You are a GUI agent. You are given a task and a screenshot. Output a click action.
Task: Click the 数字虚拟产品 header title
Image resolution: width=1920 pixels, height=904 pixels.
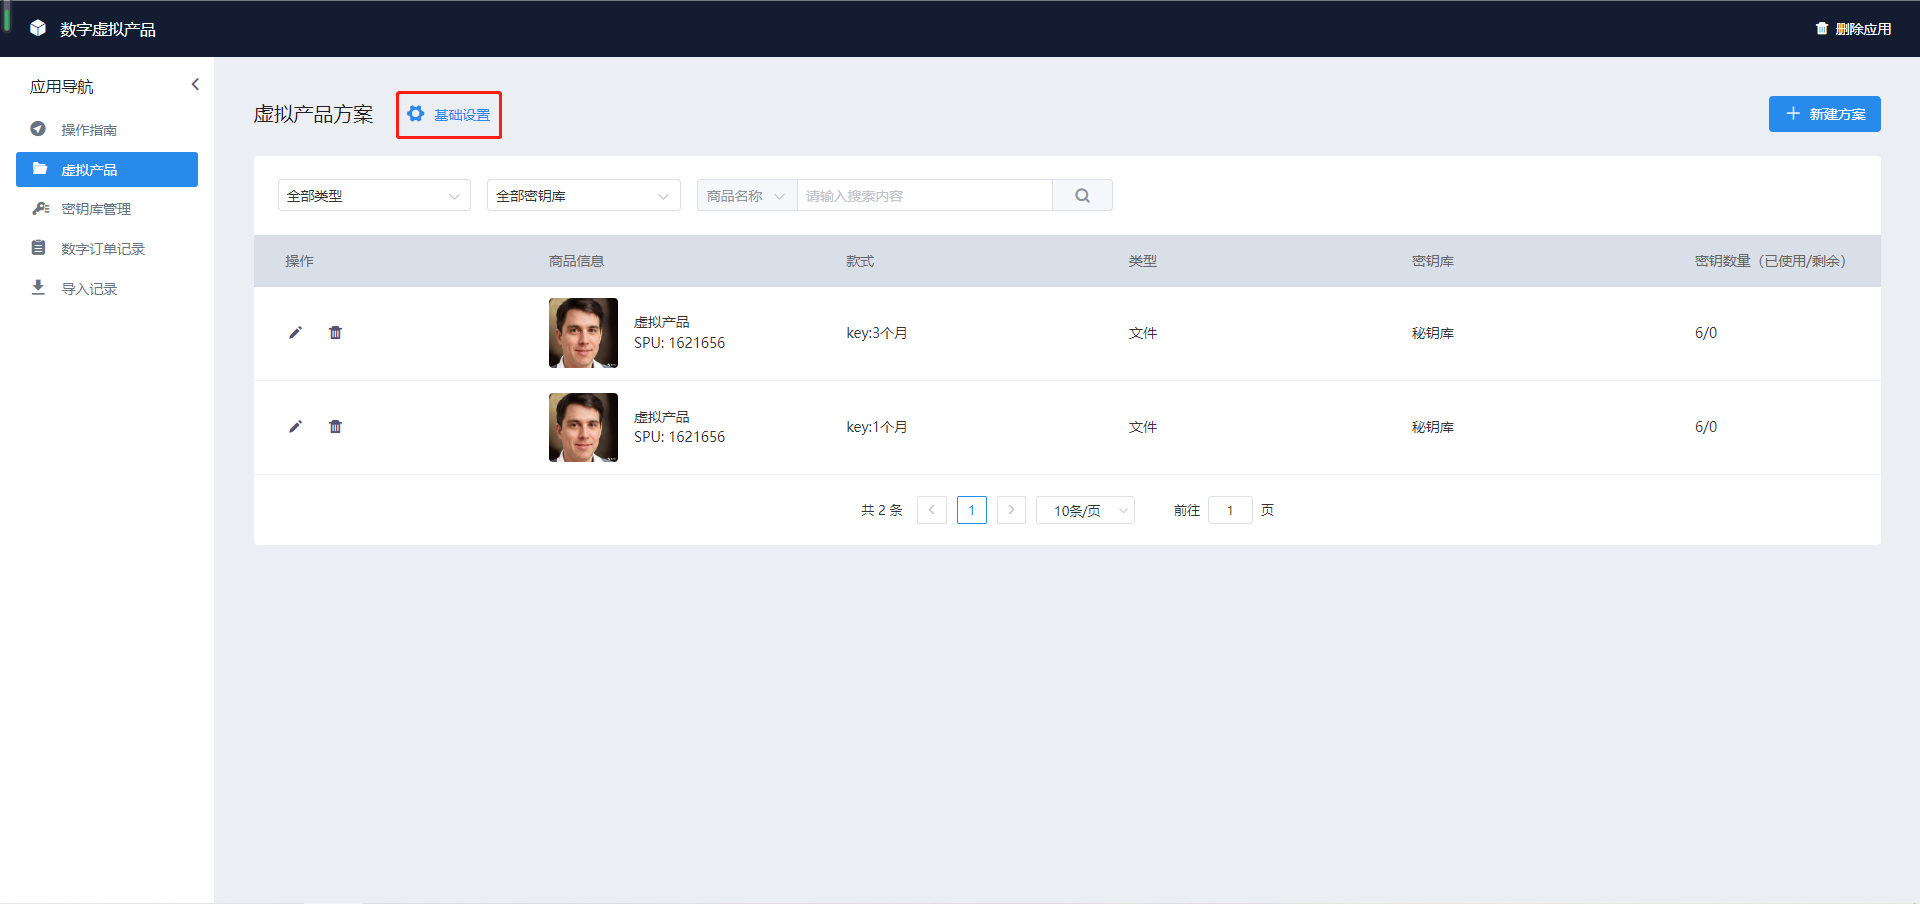point(108,29)
